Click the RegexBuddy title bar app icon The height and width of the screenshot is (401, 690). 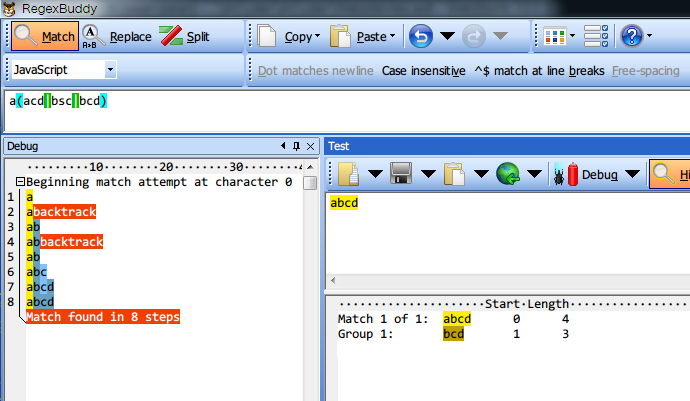9,8
